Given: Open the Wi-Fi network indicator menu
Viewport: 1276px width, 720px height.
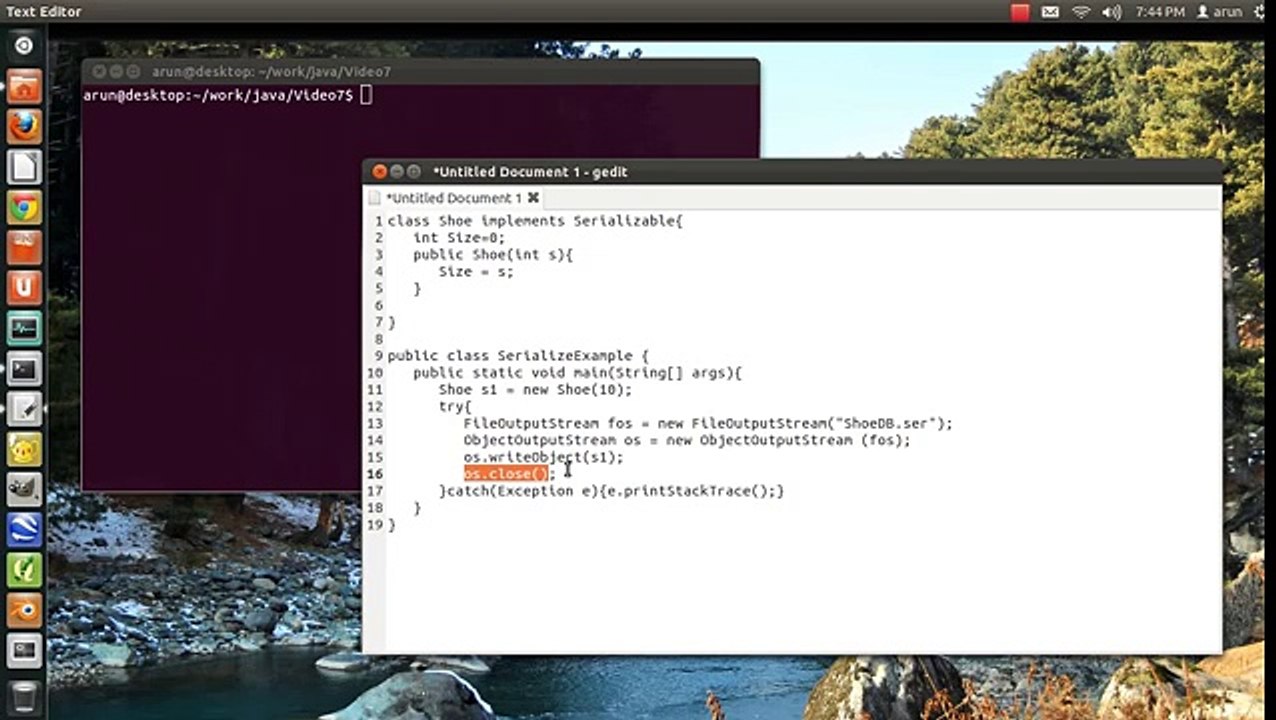Looking at the screenshot, I should pyautogui.click(x=1081, y=12).
